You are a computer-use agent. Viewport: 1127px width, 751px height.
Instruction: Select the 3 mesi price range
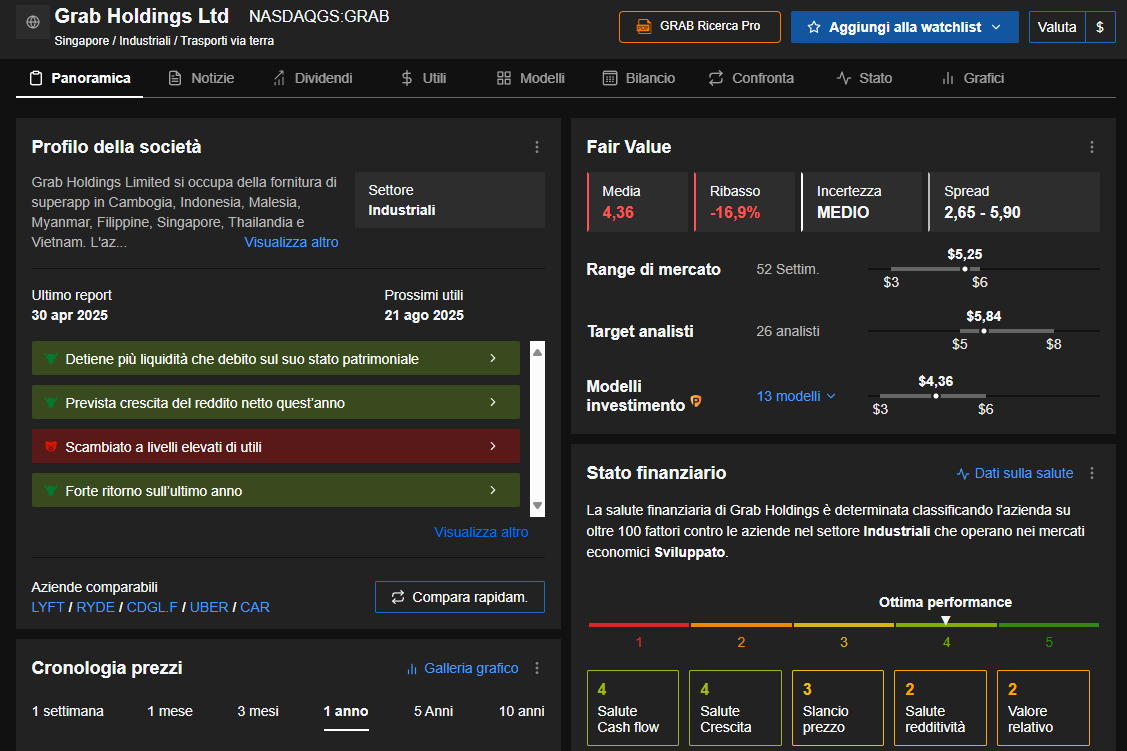point(258,711)
